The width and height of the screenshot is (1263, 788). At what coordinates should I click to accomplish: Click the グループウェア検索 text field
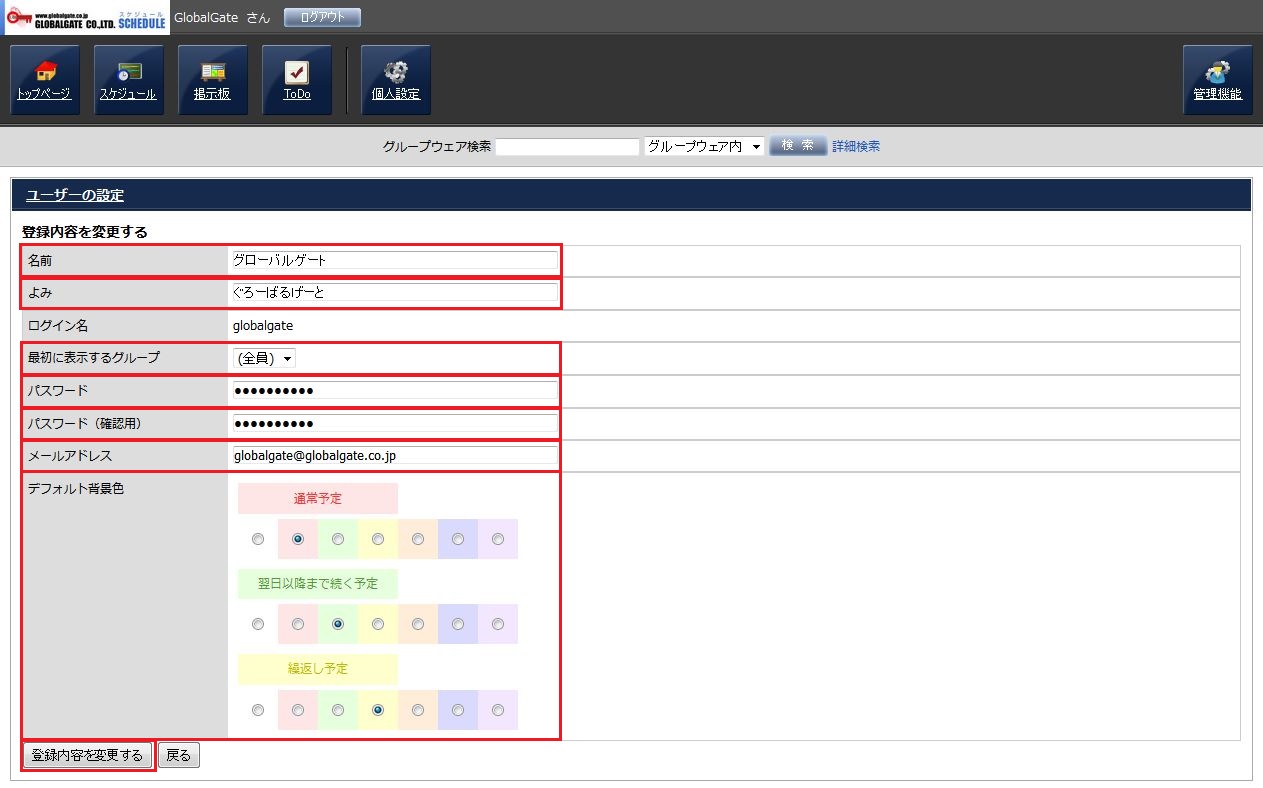pyautogui.click(x=567, y=147)
